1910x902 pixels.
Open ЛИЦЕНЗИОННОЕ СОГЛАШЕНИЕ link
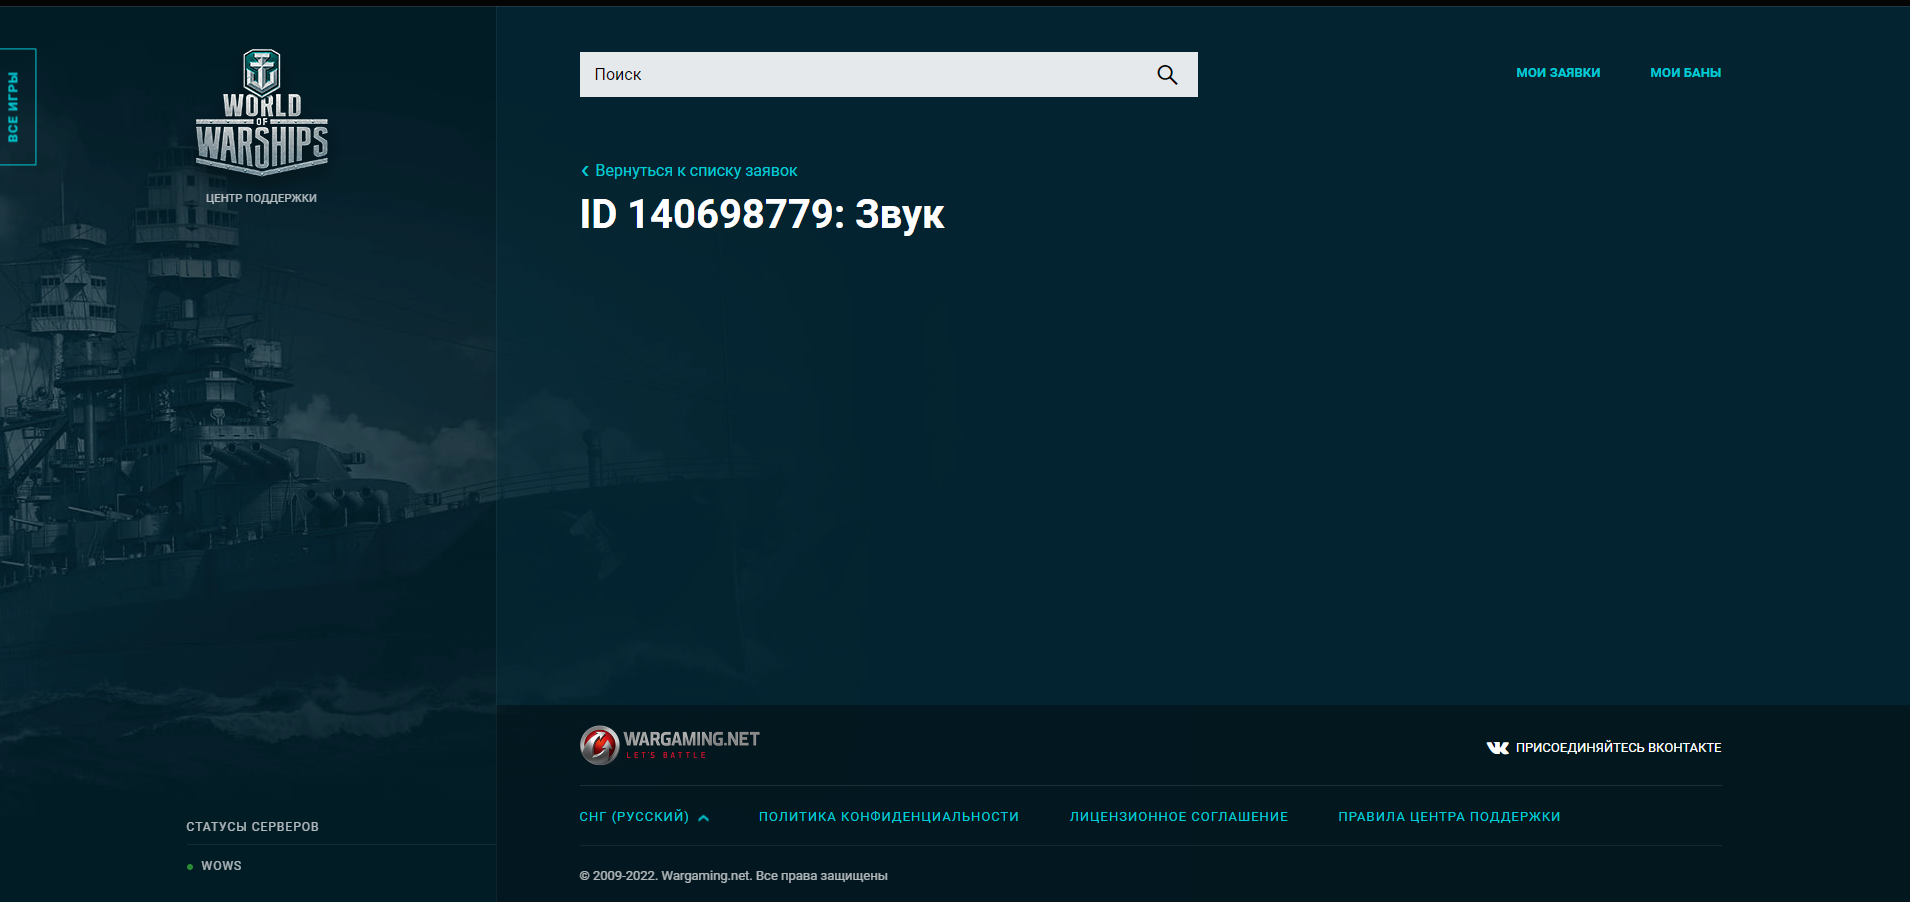(x=1178, y=817)
